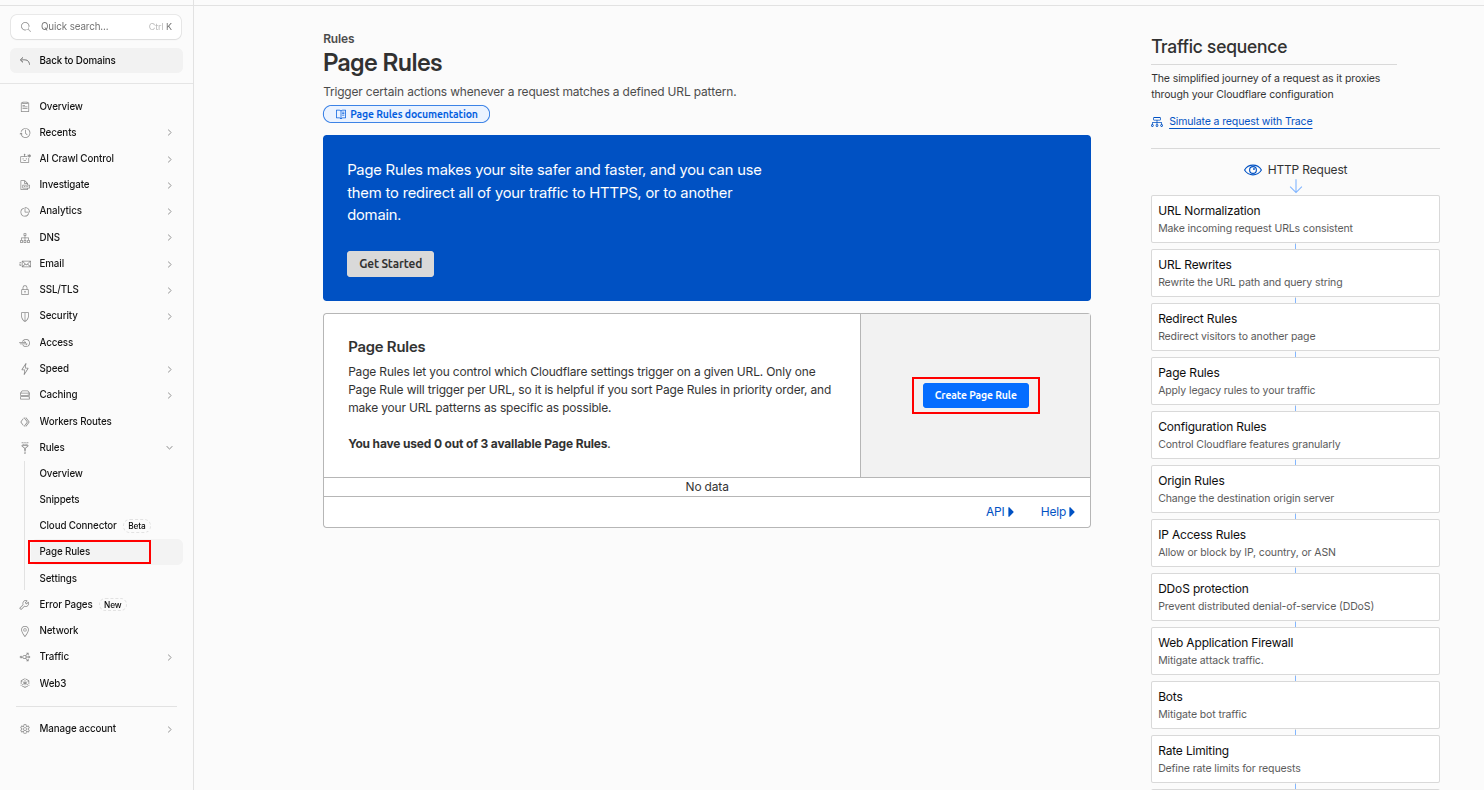Click the Investigate sidebar icon

click(25, 185)
